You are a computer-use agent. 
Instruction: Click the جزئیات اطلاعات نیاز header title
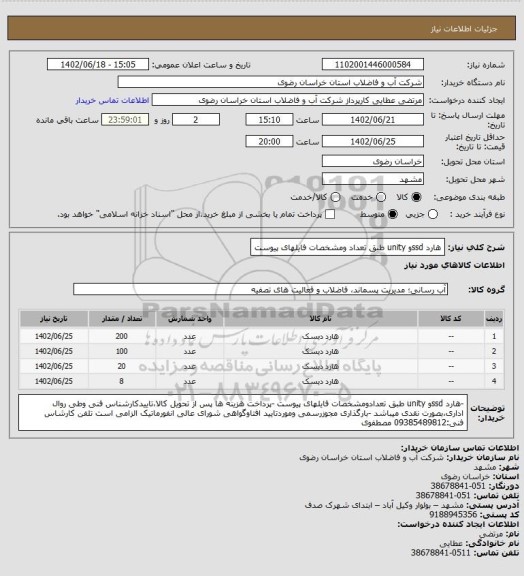point(464,29)
